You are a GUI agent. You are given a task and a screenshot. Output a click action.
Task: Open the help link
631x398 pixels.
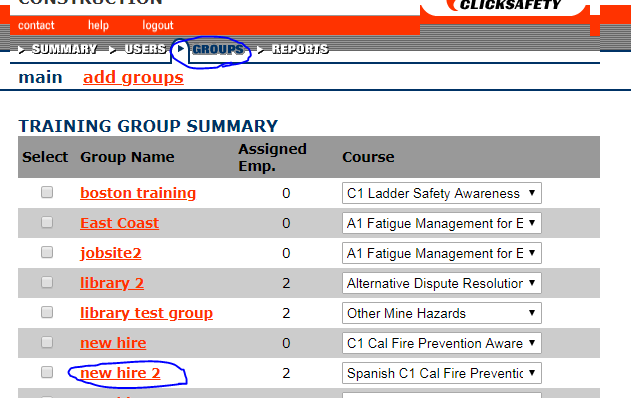click(x=98, y=25)
